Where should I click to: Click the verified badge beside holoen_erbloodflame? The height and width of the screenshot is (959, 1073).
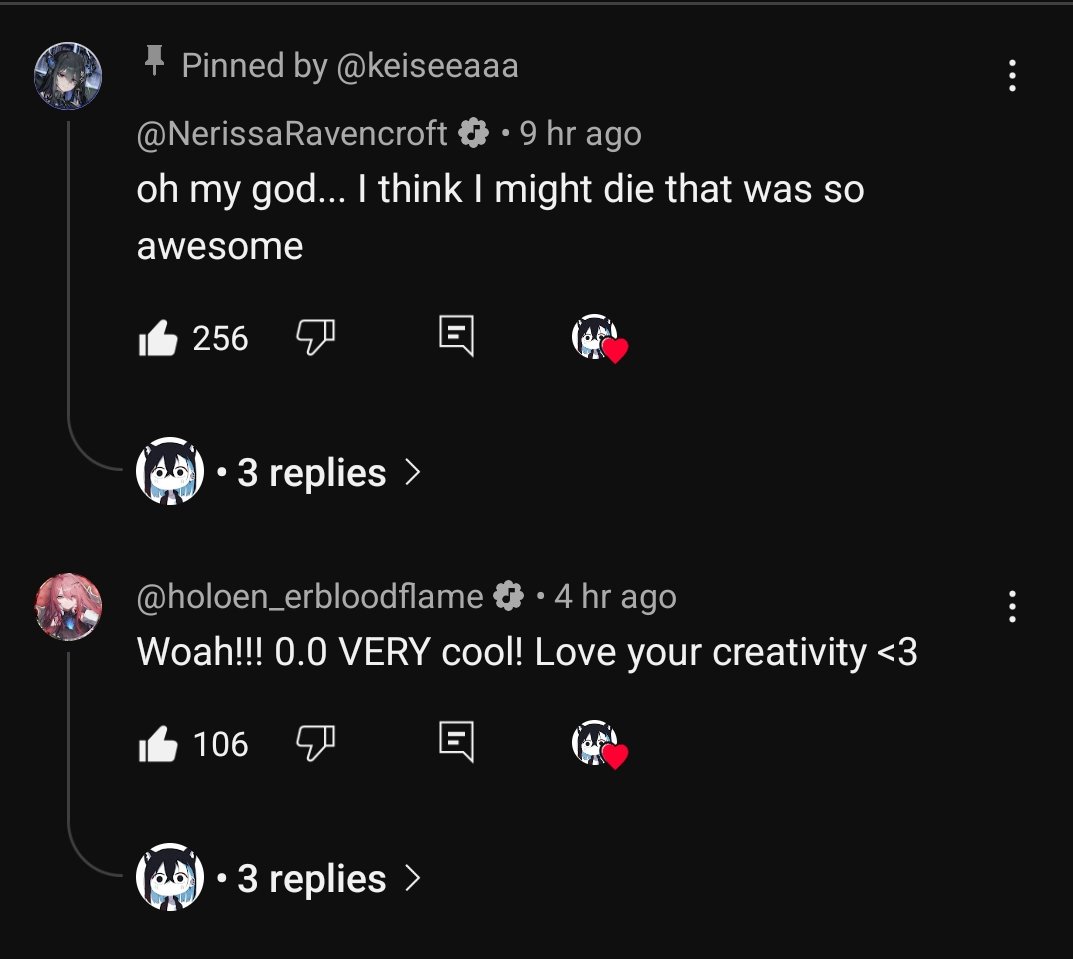(x=509, y=597)
